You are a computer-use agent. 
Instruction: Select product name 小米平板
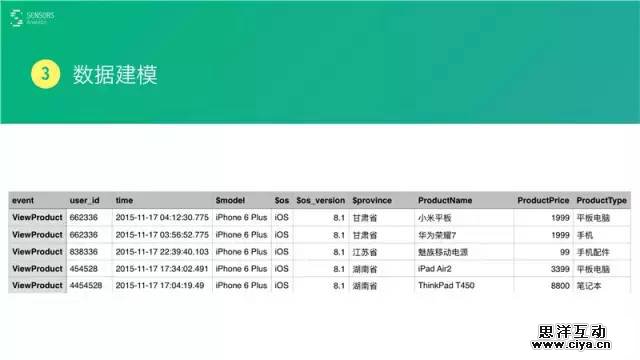click(x=435, y=218)
